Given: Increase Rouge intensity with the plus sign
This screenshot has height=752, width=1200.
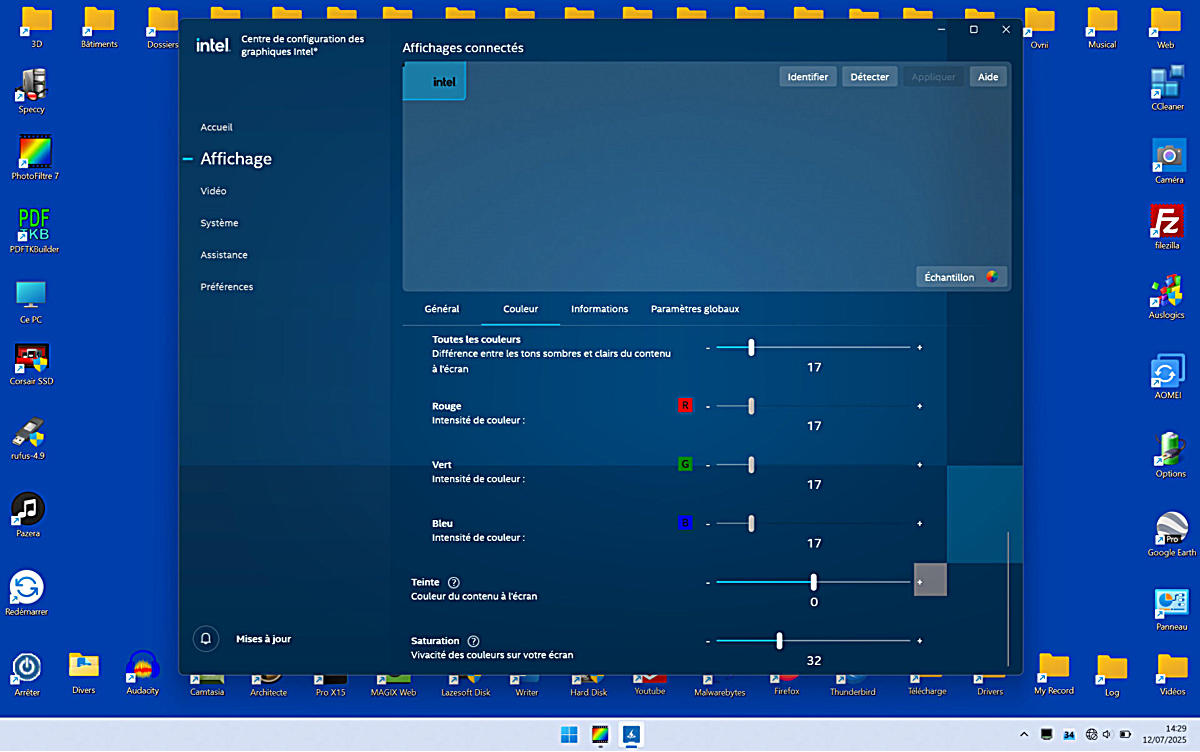Looking at the screenshot, I should [x=920, y=406].
